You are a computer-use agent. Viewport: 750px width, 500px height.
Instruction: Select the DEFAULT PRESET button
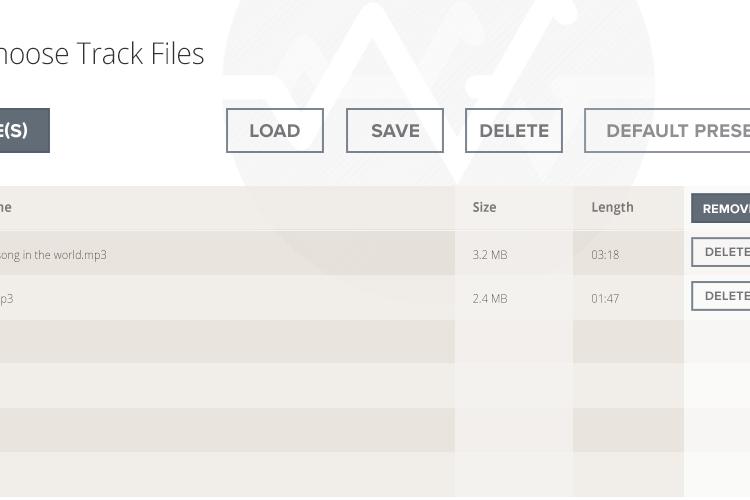pos(667,131)
